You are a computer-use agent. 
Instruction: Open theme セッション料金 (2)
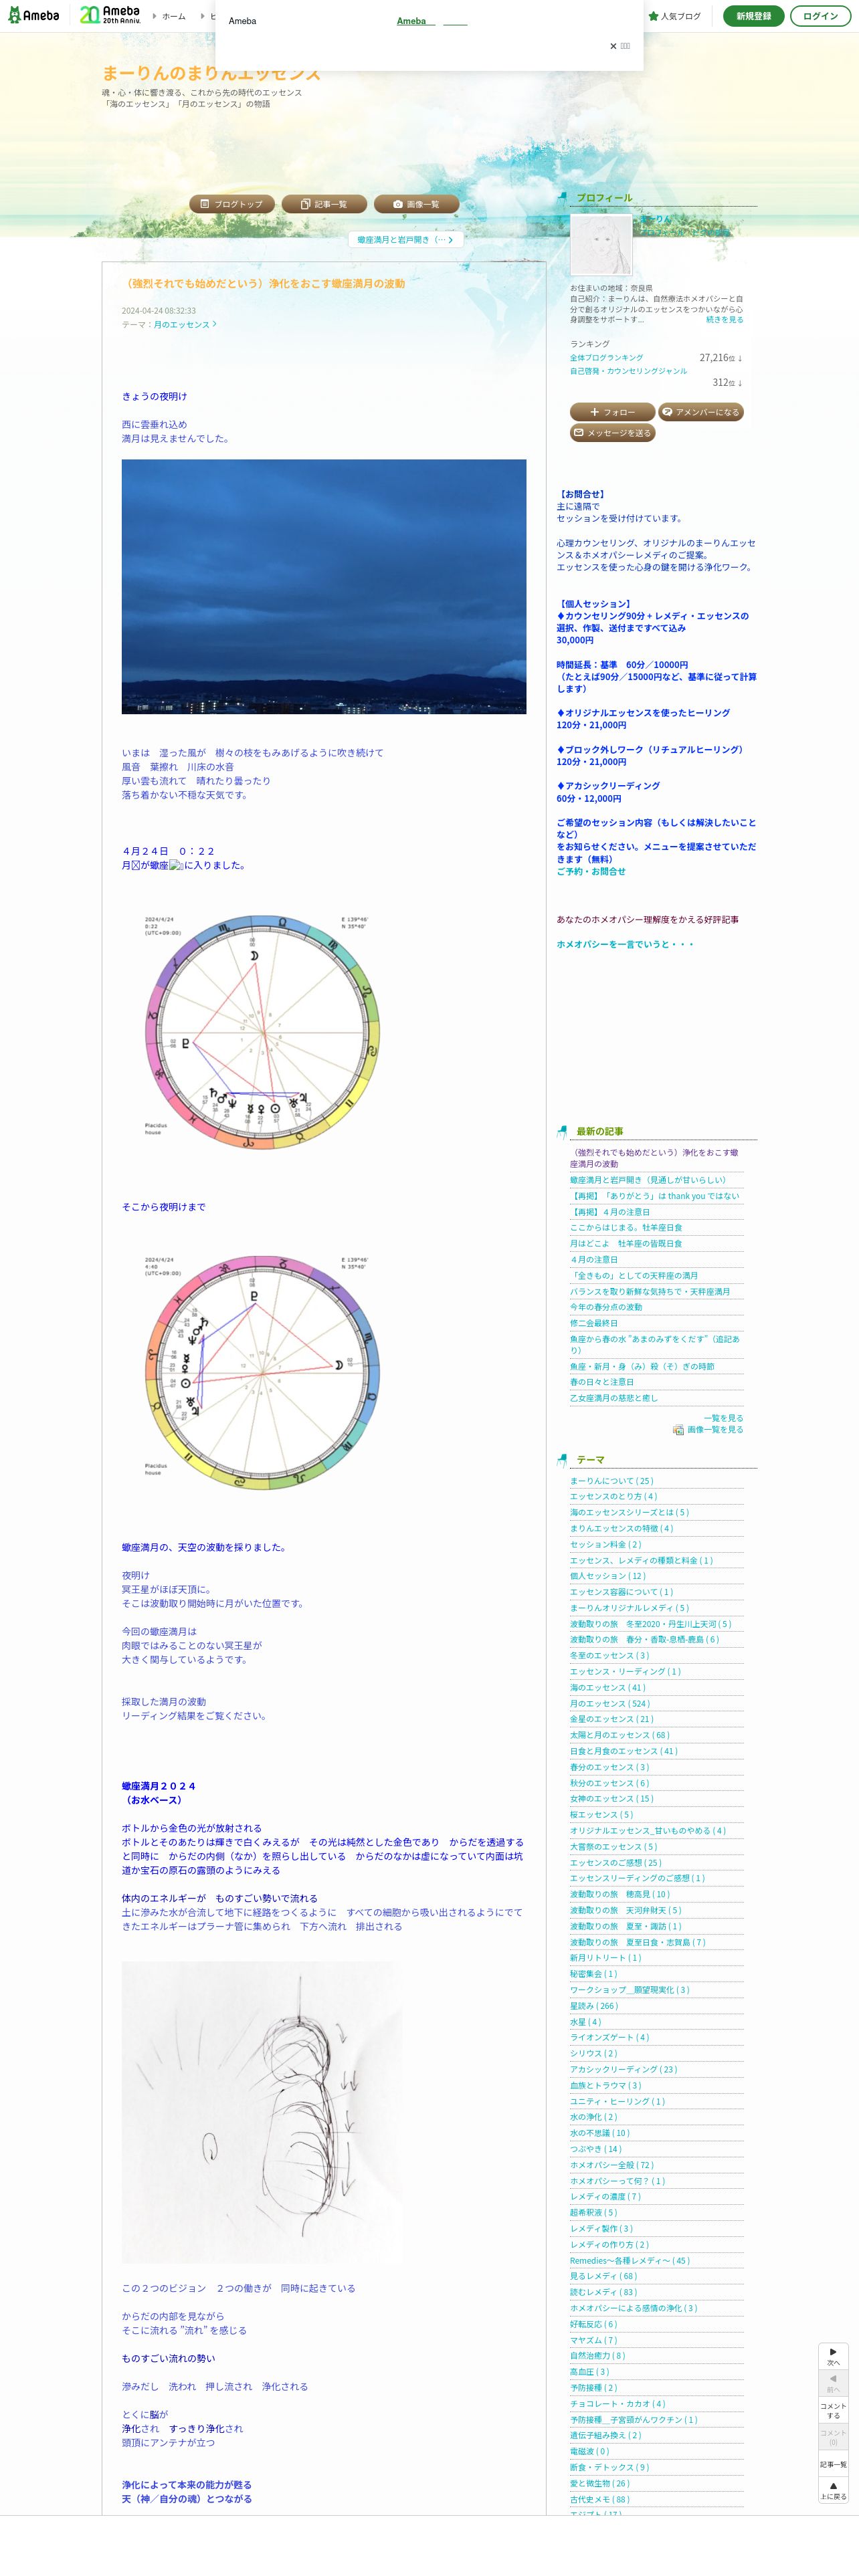[x=606, y=1545]
